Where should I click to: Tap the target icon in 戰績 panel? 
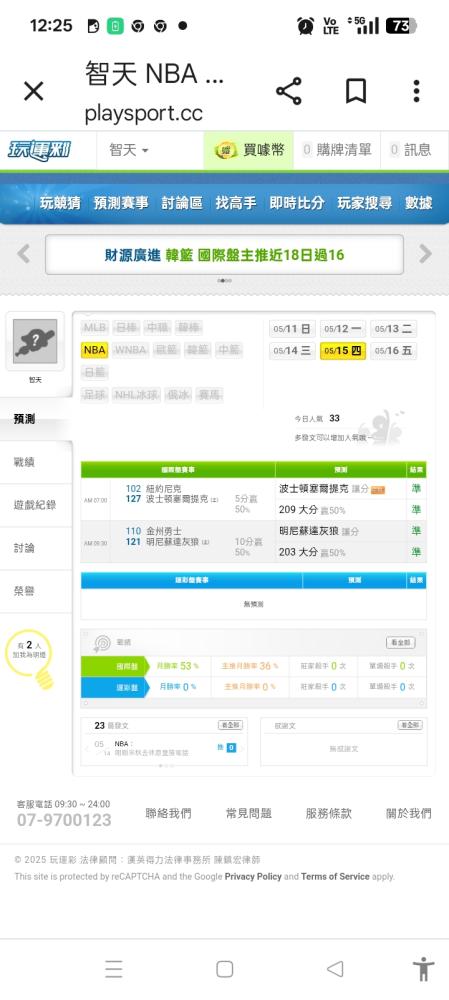point(102,643)
